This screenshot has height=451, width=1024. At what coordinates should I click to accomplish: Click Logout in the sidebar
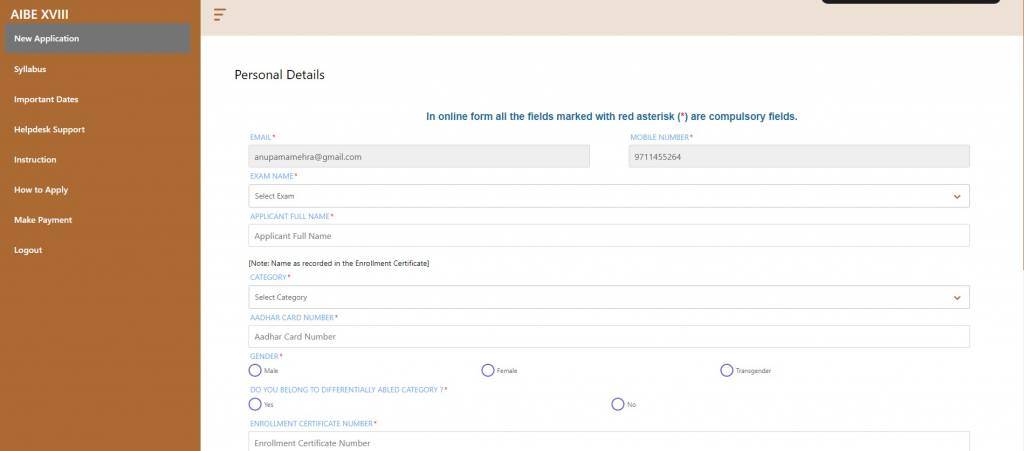click(28, 250)
